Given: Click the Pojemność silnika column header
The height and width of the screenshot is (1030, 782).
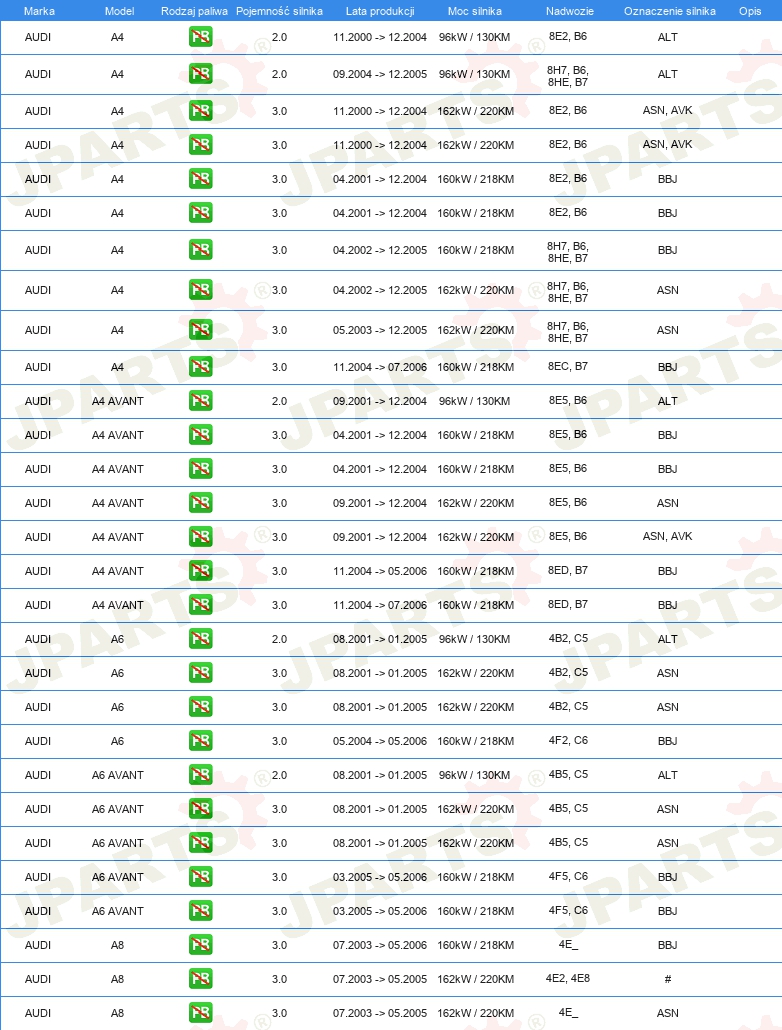Looking at the screenshot, I should pos(279,11).
